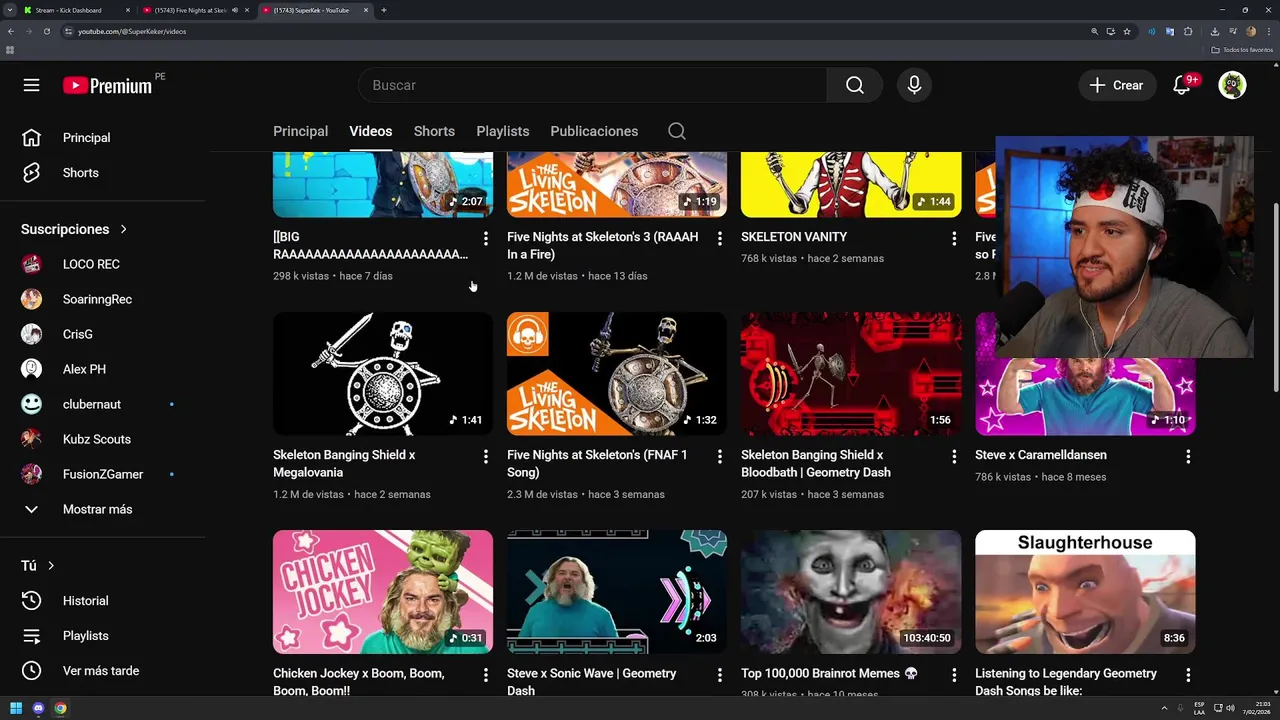Image resolution: width=1280 pixels, height=720 pixels.
Task: Click the YouTube Premium logo
Action: click(x=107, y=85)
